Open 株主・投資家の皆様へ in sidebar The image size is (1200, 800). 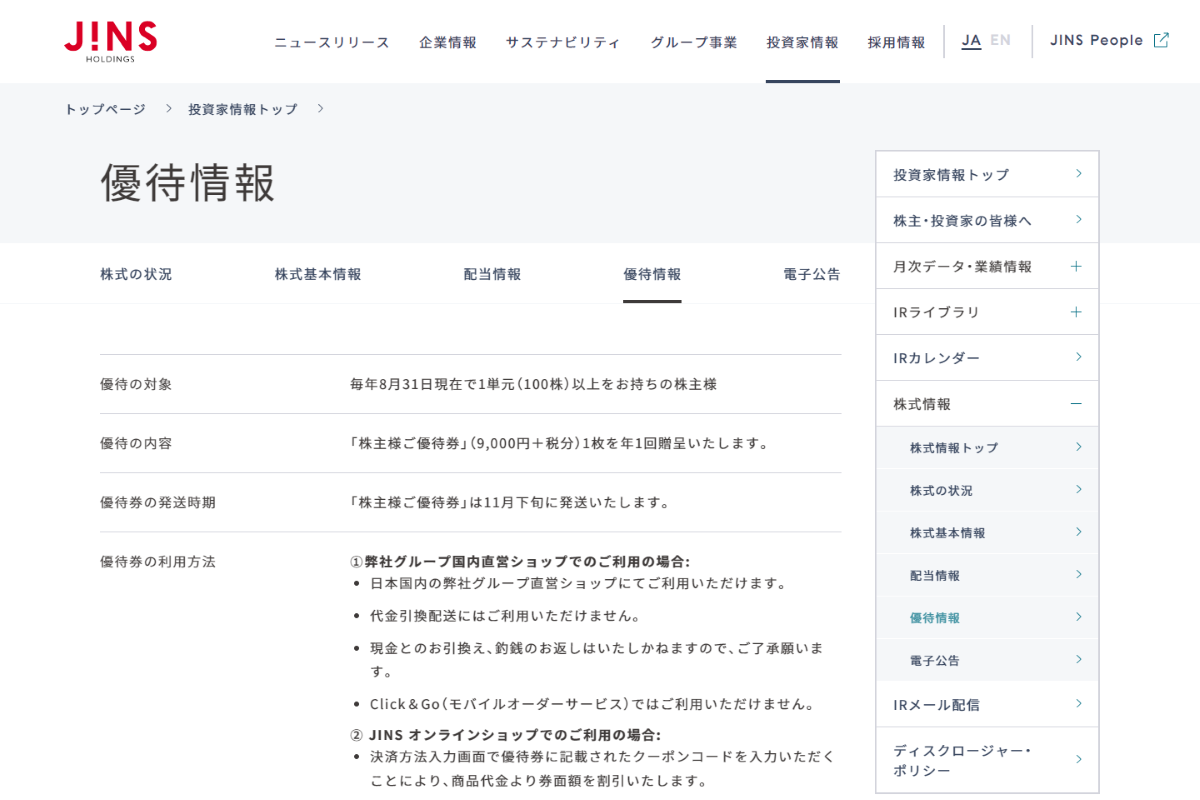[x=987, y=220]
